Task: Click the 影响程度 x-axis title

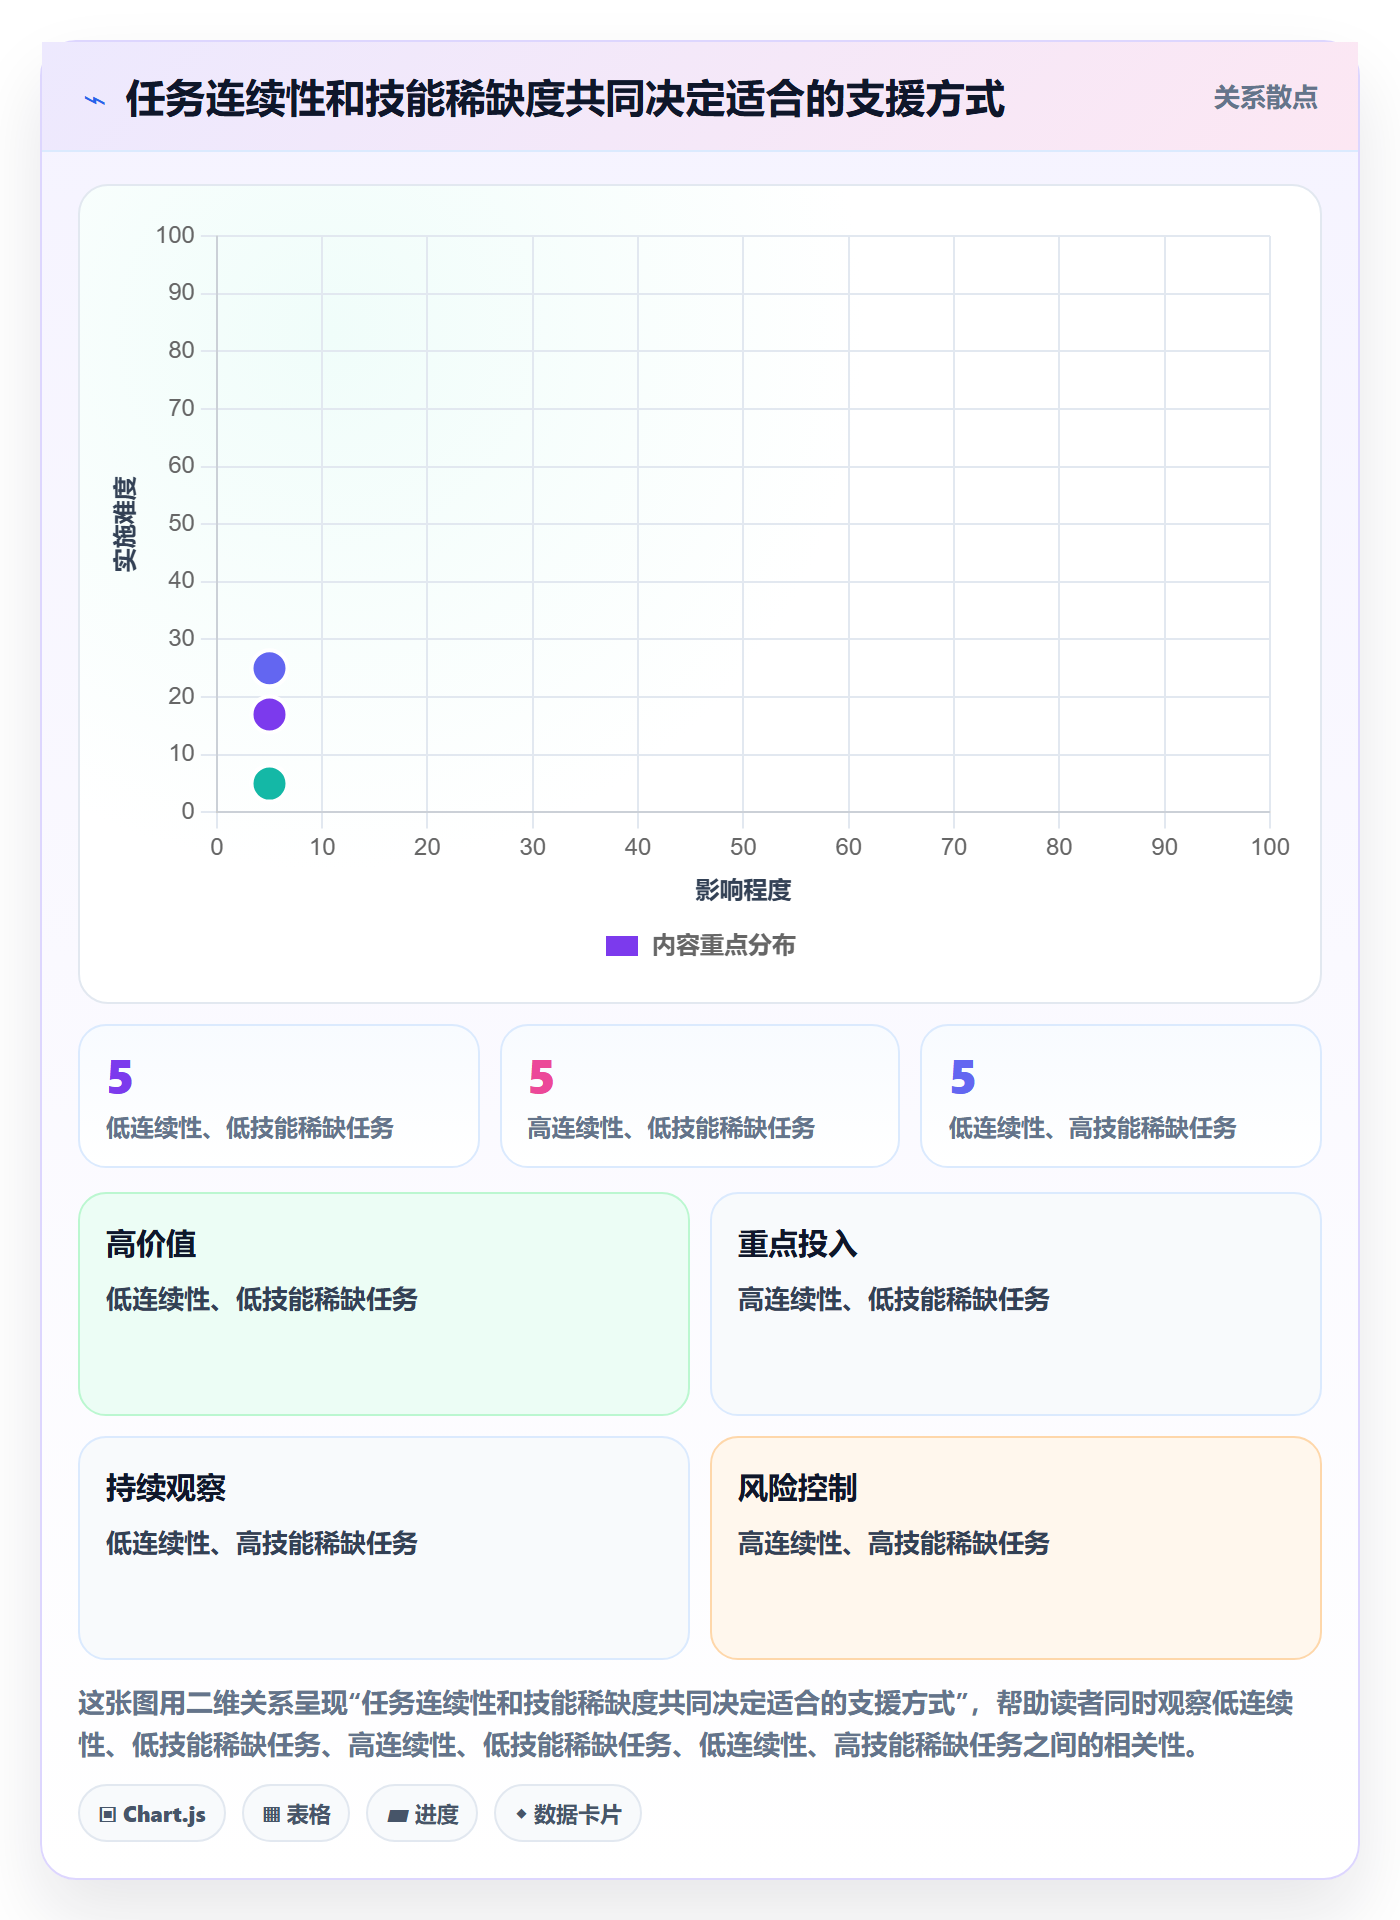Action: [x=743, y=890]
